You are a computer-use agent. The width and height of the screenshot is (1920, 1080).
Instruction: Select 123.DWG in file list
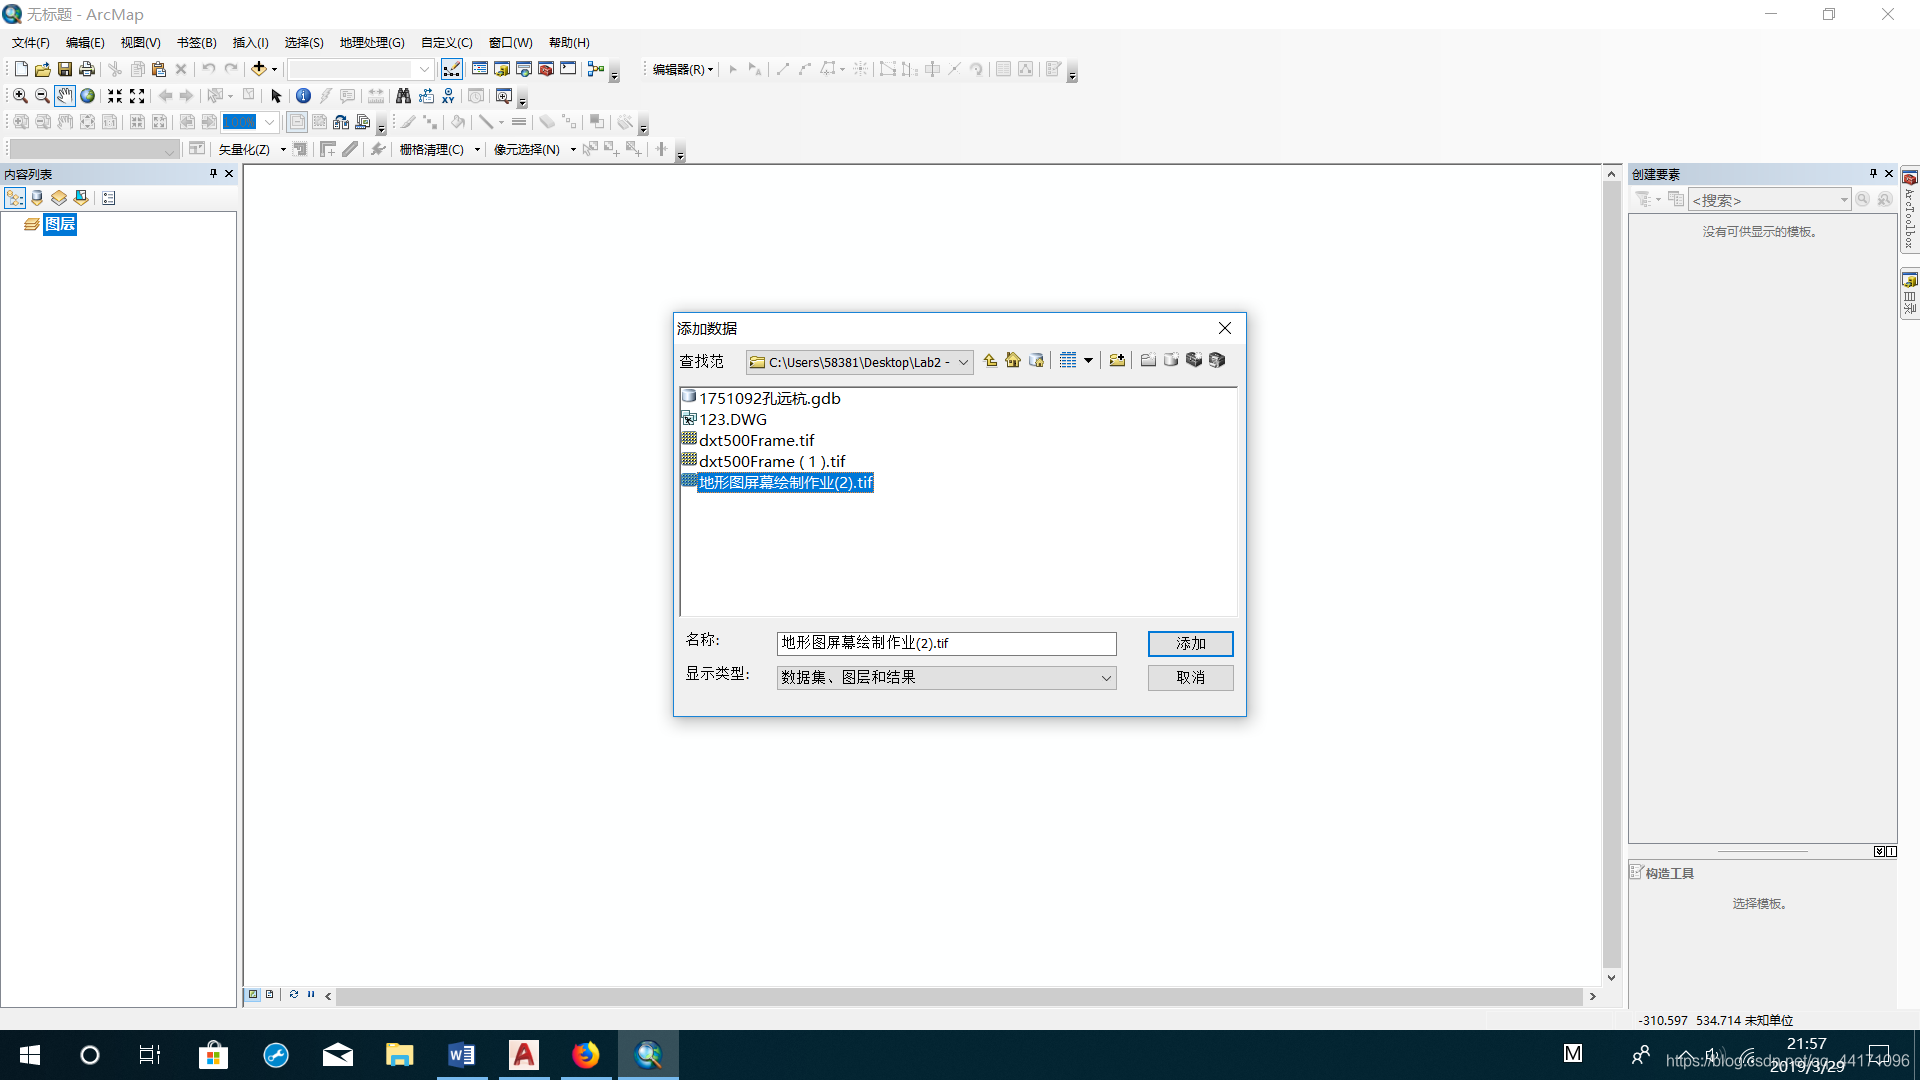tap(732, 420)
